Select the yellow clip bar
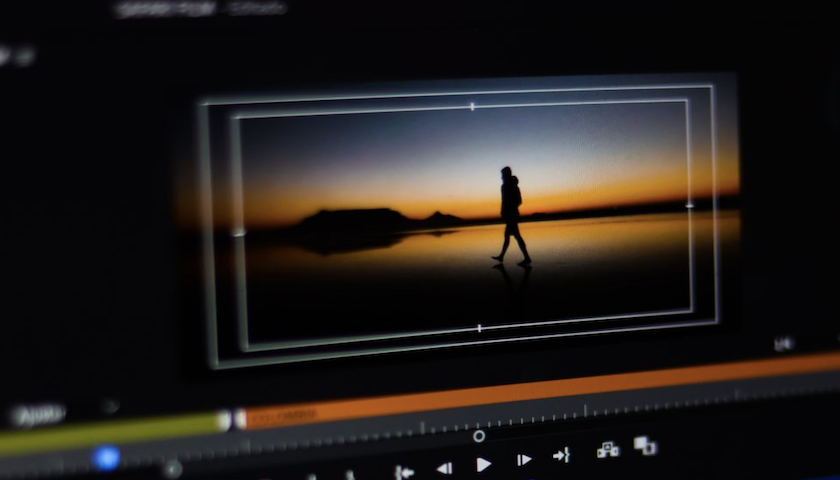The width and height of the screenshot is (840, 480). coord(114,433)
